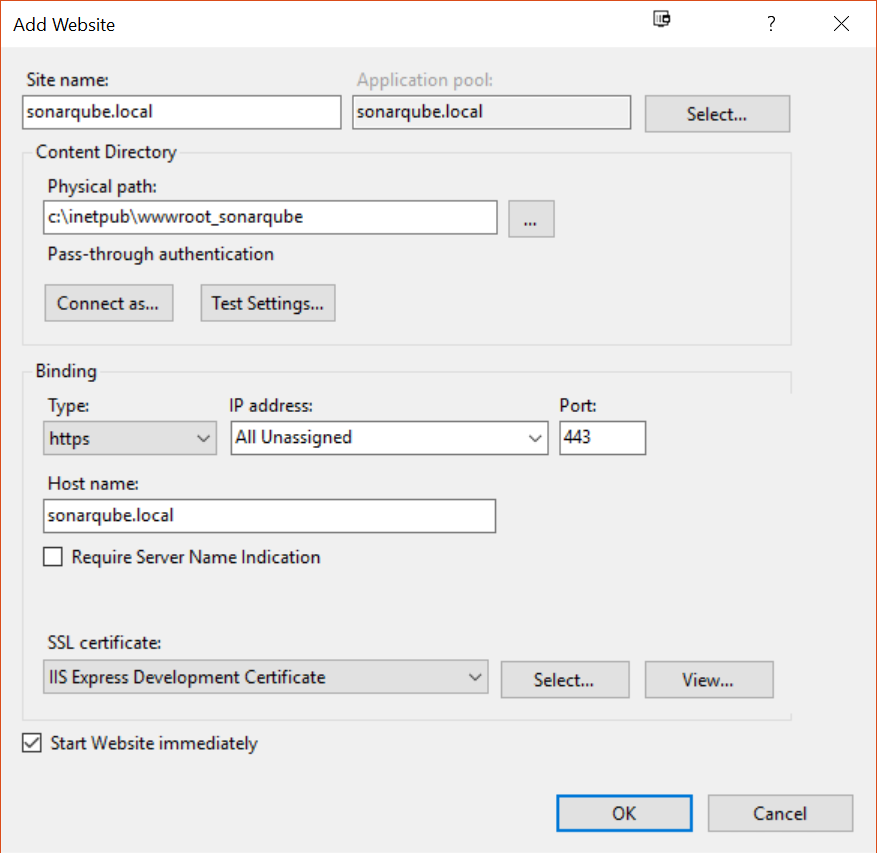Click the remote desktop icon in title bar

tap(662, 19)
